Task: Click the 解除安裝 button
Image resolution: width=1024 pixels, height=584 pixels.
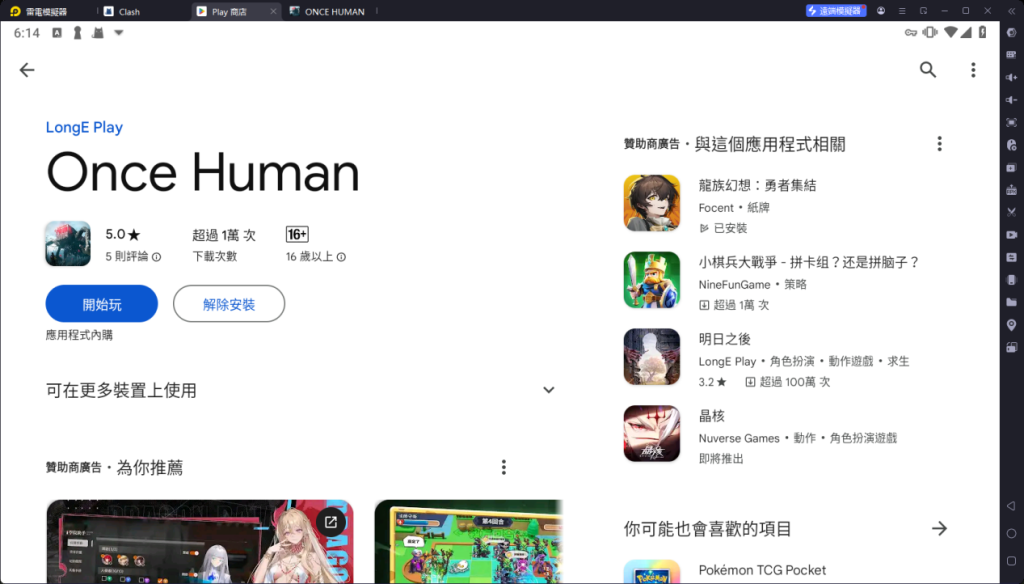Action: pyautogui.click(x=229, y=304)
